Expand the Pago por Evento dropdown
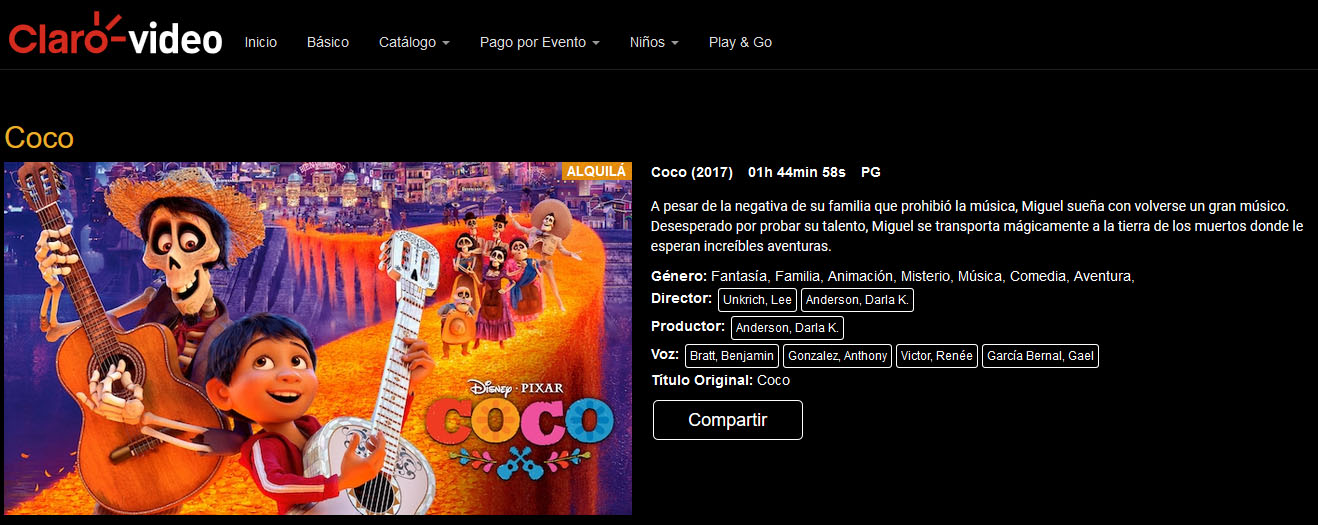Screen dimensions: 1318x525 coord(540,42)
